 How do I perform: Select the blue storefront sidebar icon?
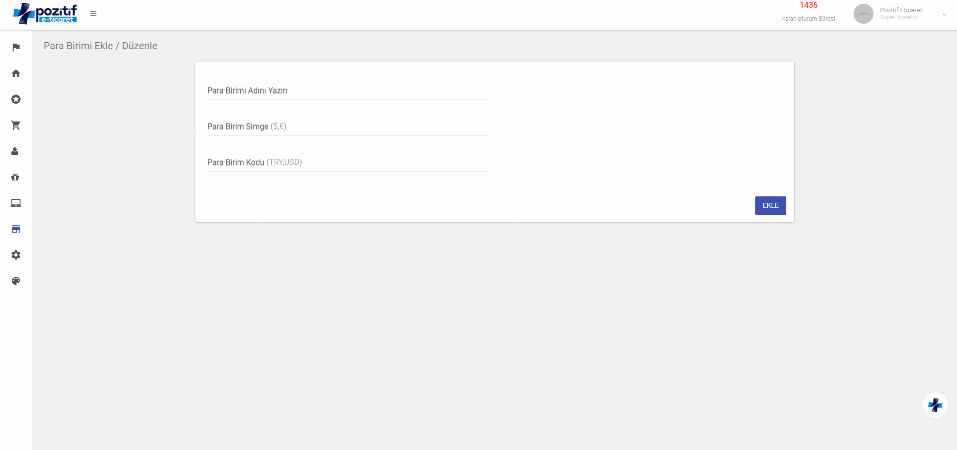point(16,229)
